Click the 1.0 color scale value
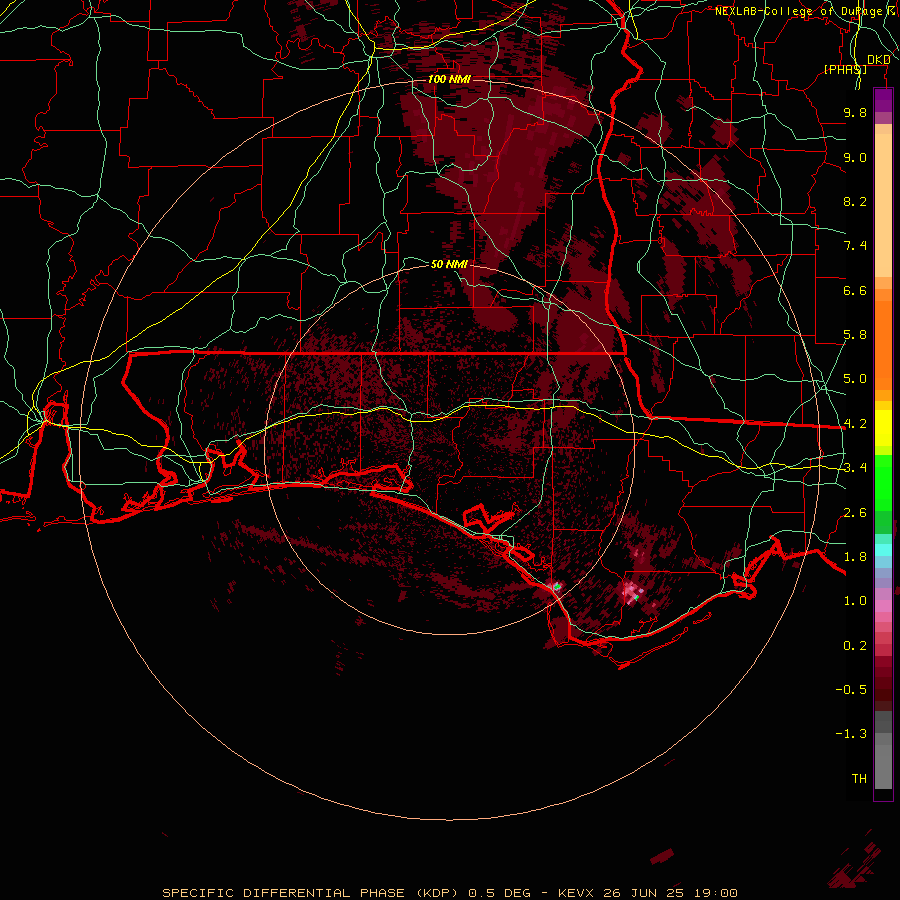 (x=855, y=601)
